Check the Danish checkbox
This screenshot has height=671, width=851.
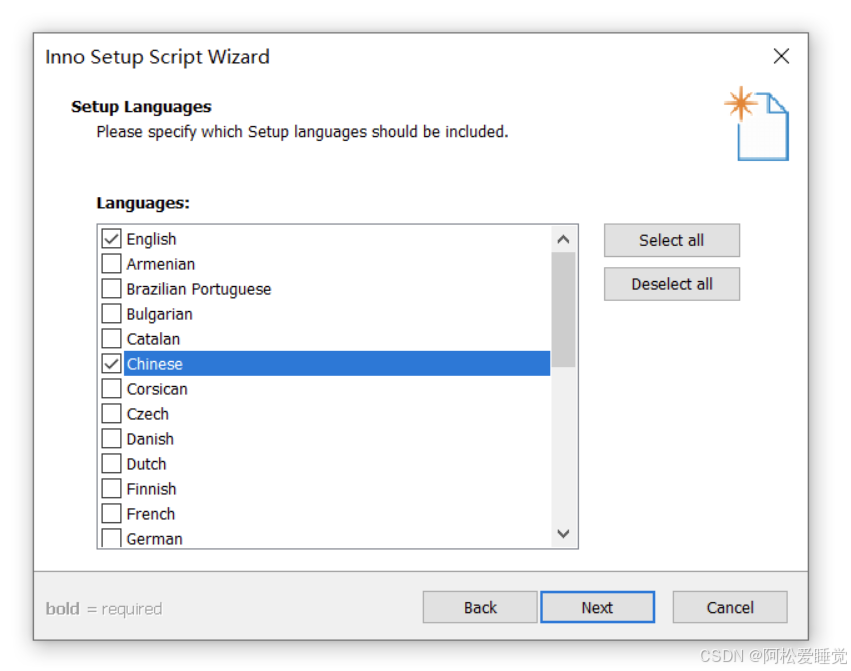[111, 438]
